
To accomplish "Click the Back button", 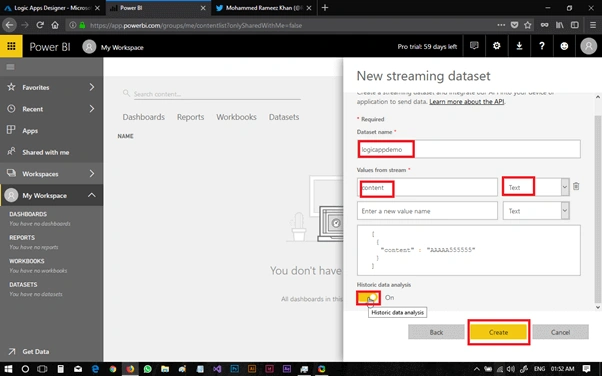I will 436,332.
